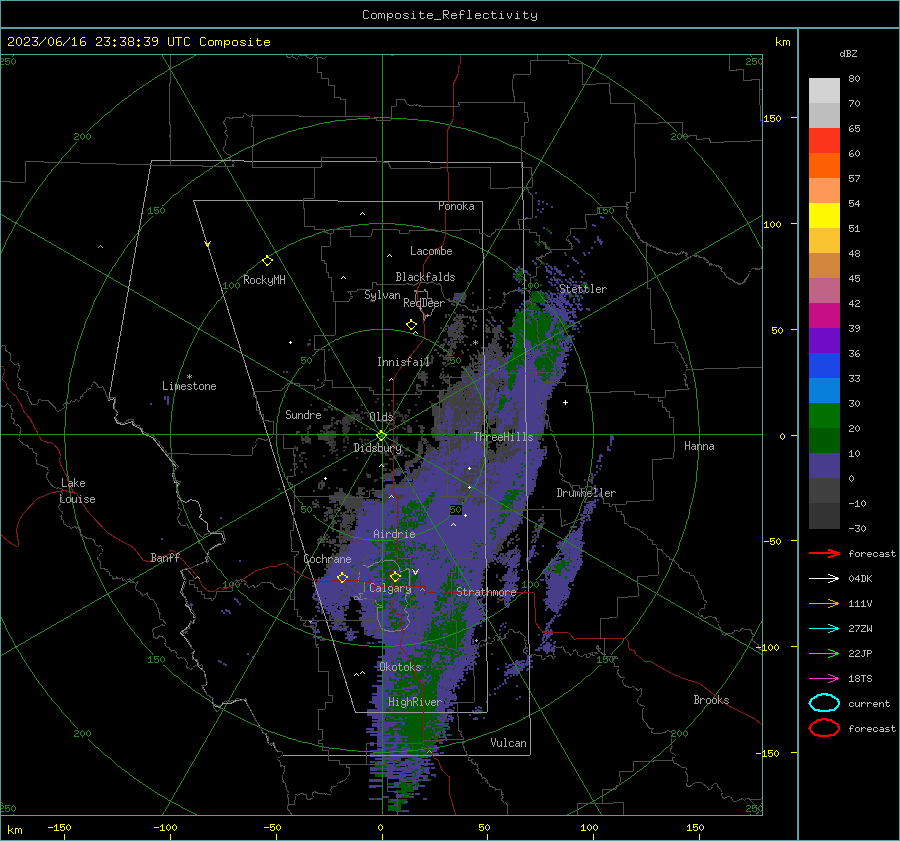The image size is (900, 841).
Task: Click the Ponoka city label
Action: pos(456,206)
